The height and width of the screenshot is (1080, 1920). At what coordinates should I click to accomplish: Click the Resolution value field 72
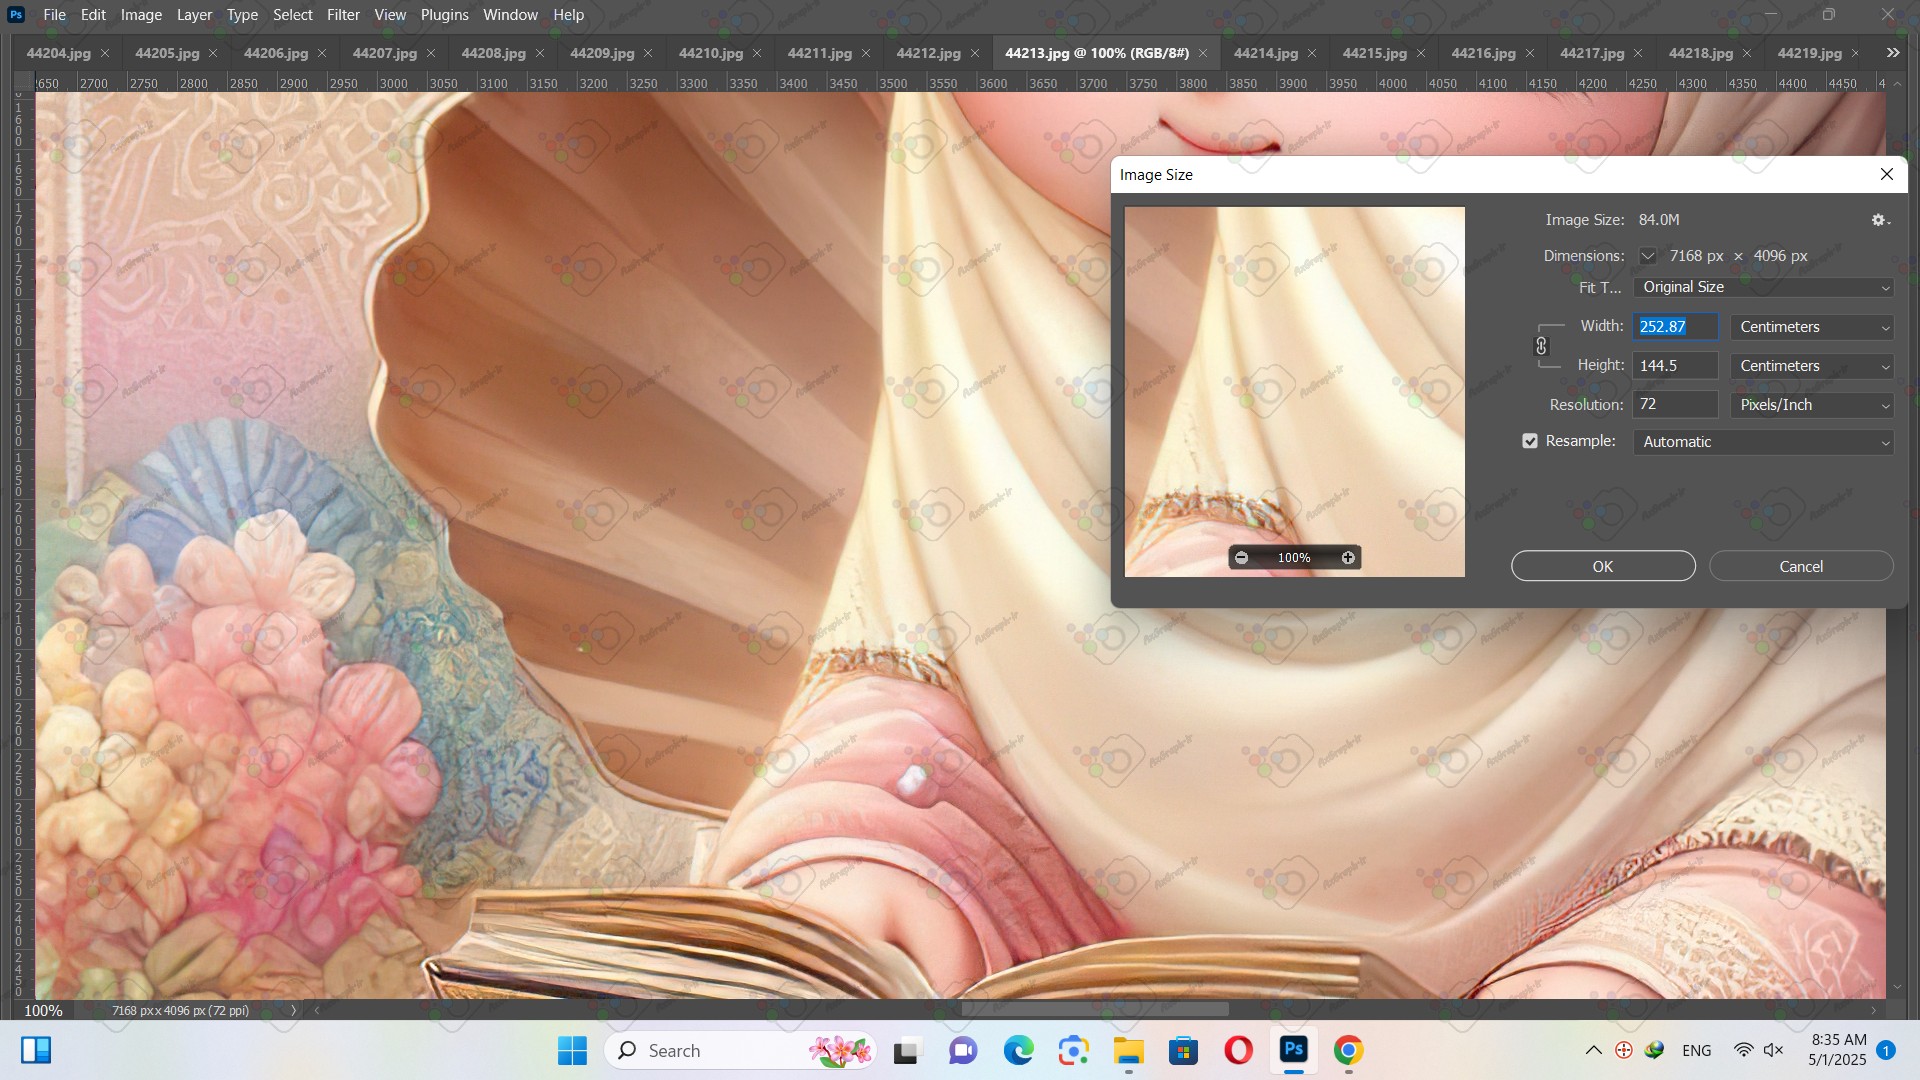point(1676,405)
